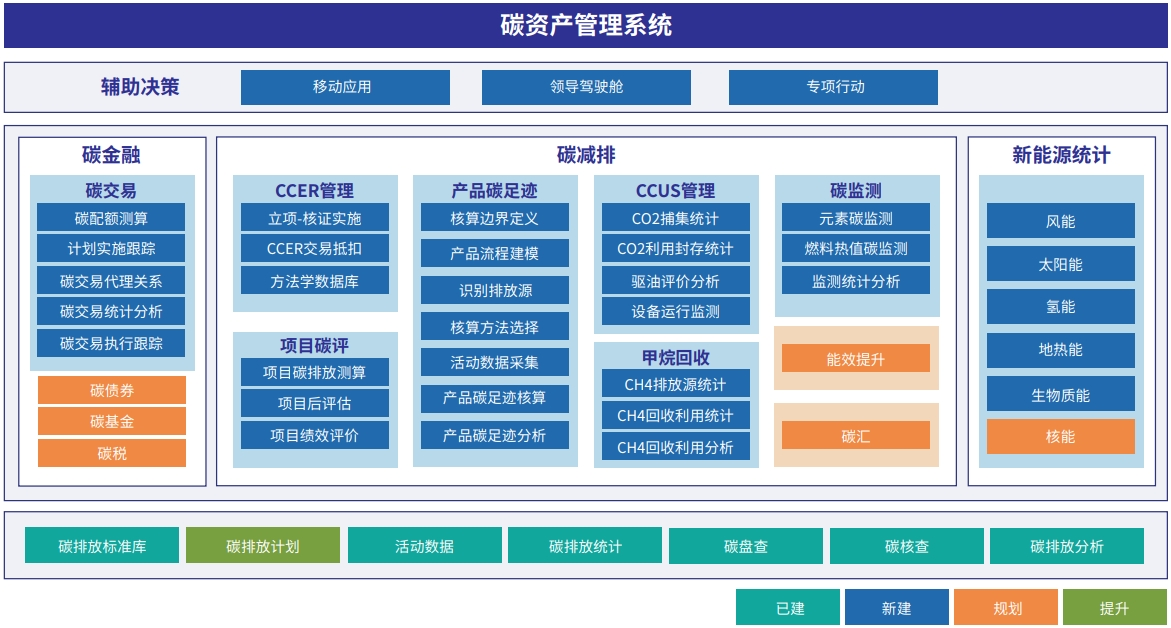The image size is (1171, 628).
Task: Select the orange 核能 block
Action: (x=1060, y=436)
